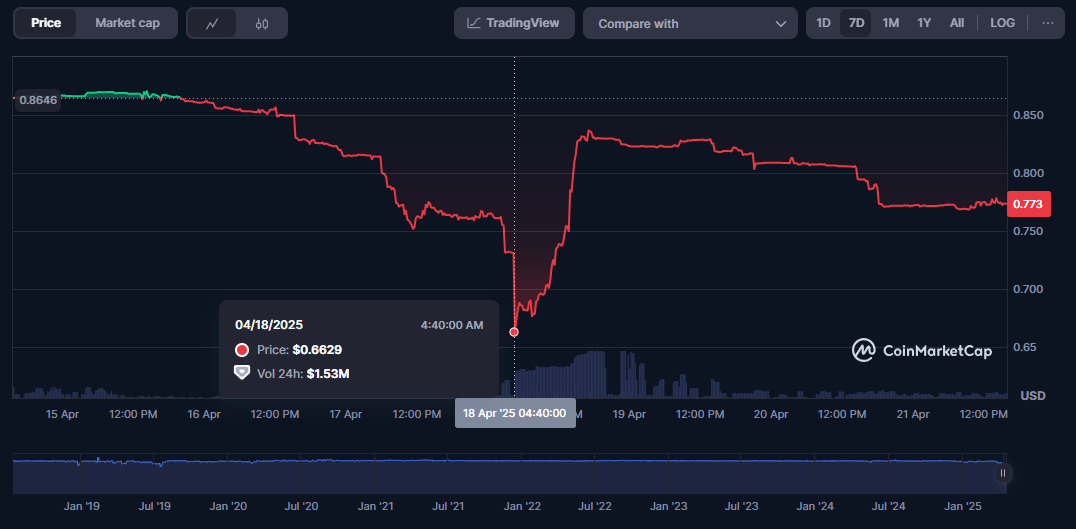This screenshot has height=529, width=1076.
Task: Click the tooltip time 4:40:00 AM
Action: click(x=452, y=325)
